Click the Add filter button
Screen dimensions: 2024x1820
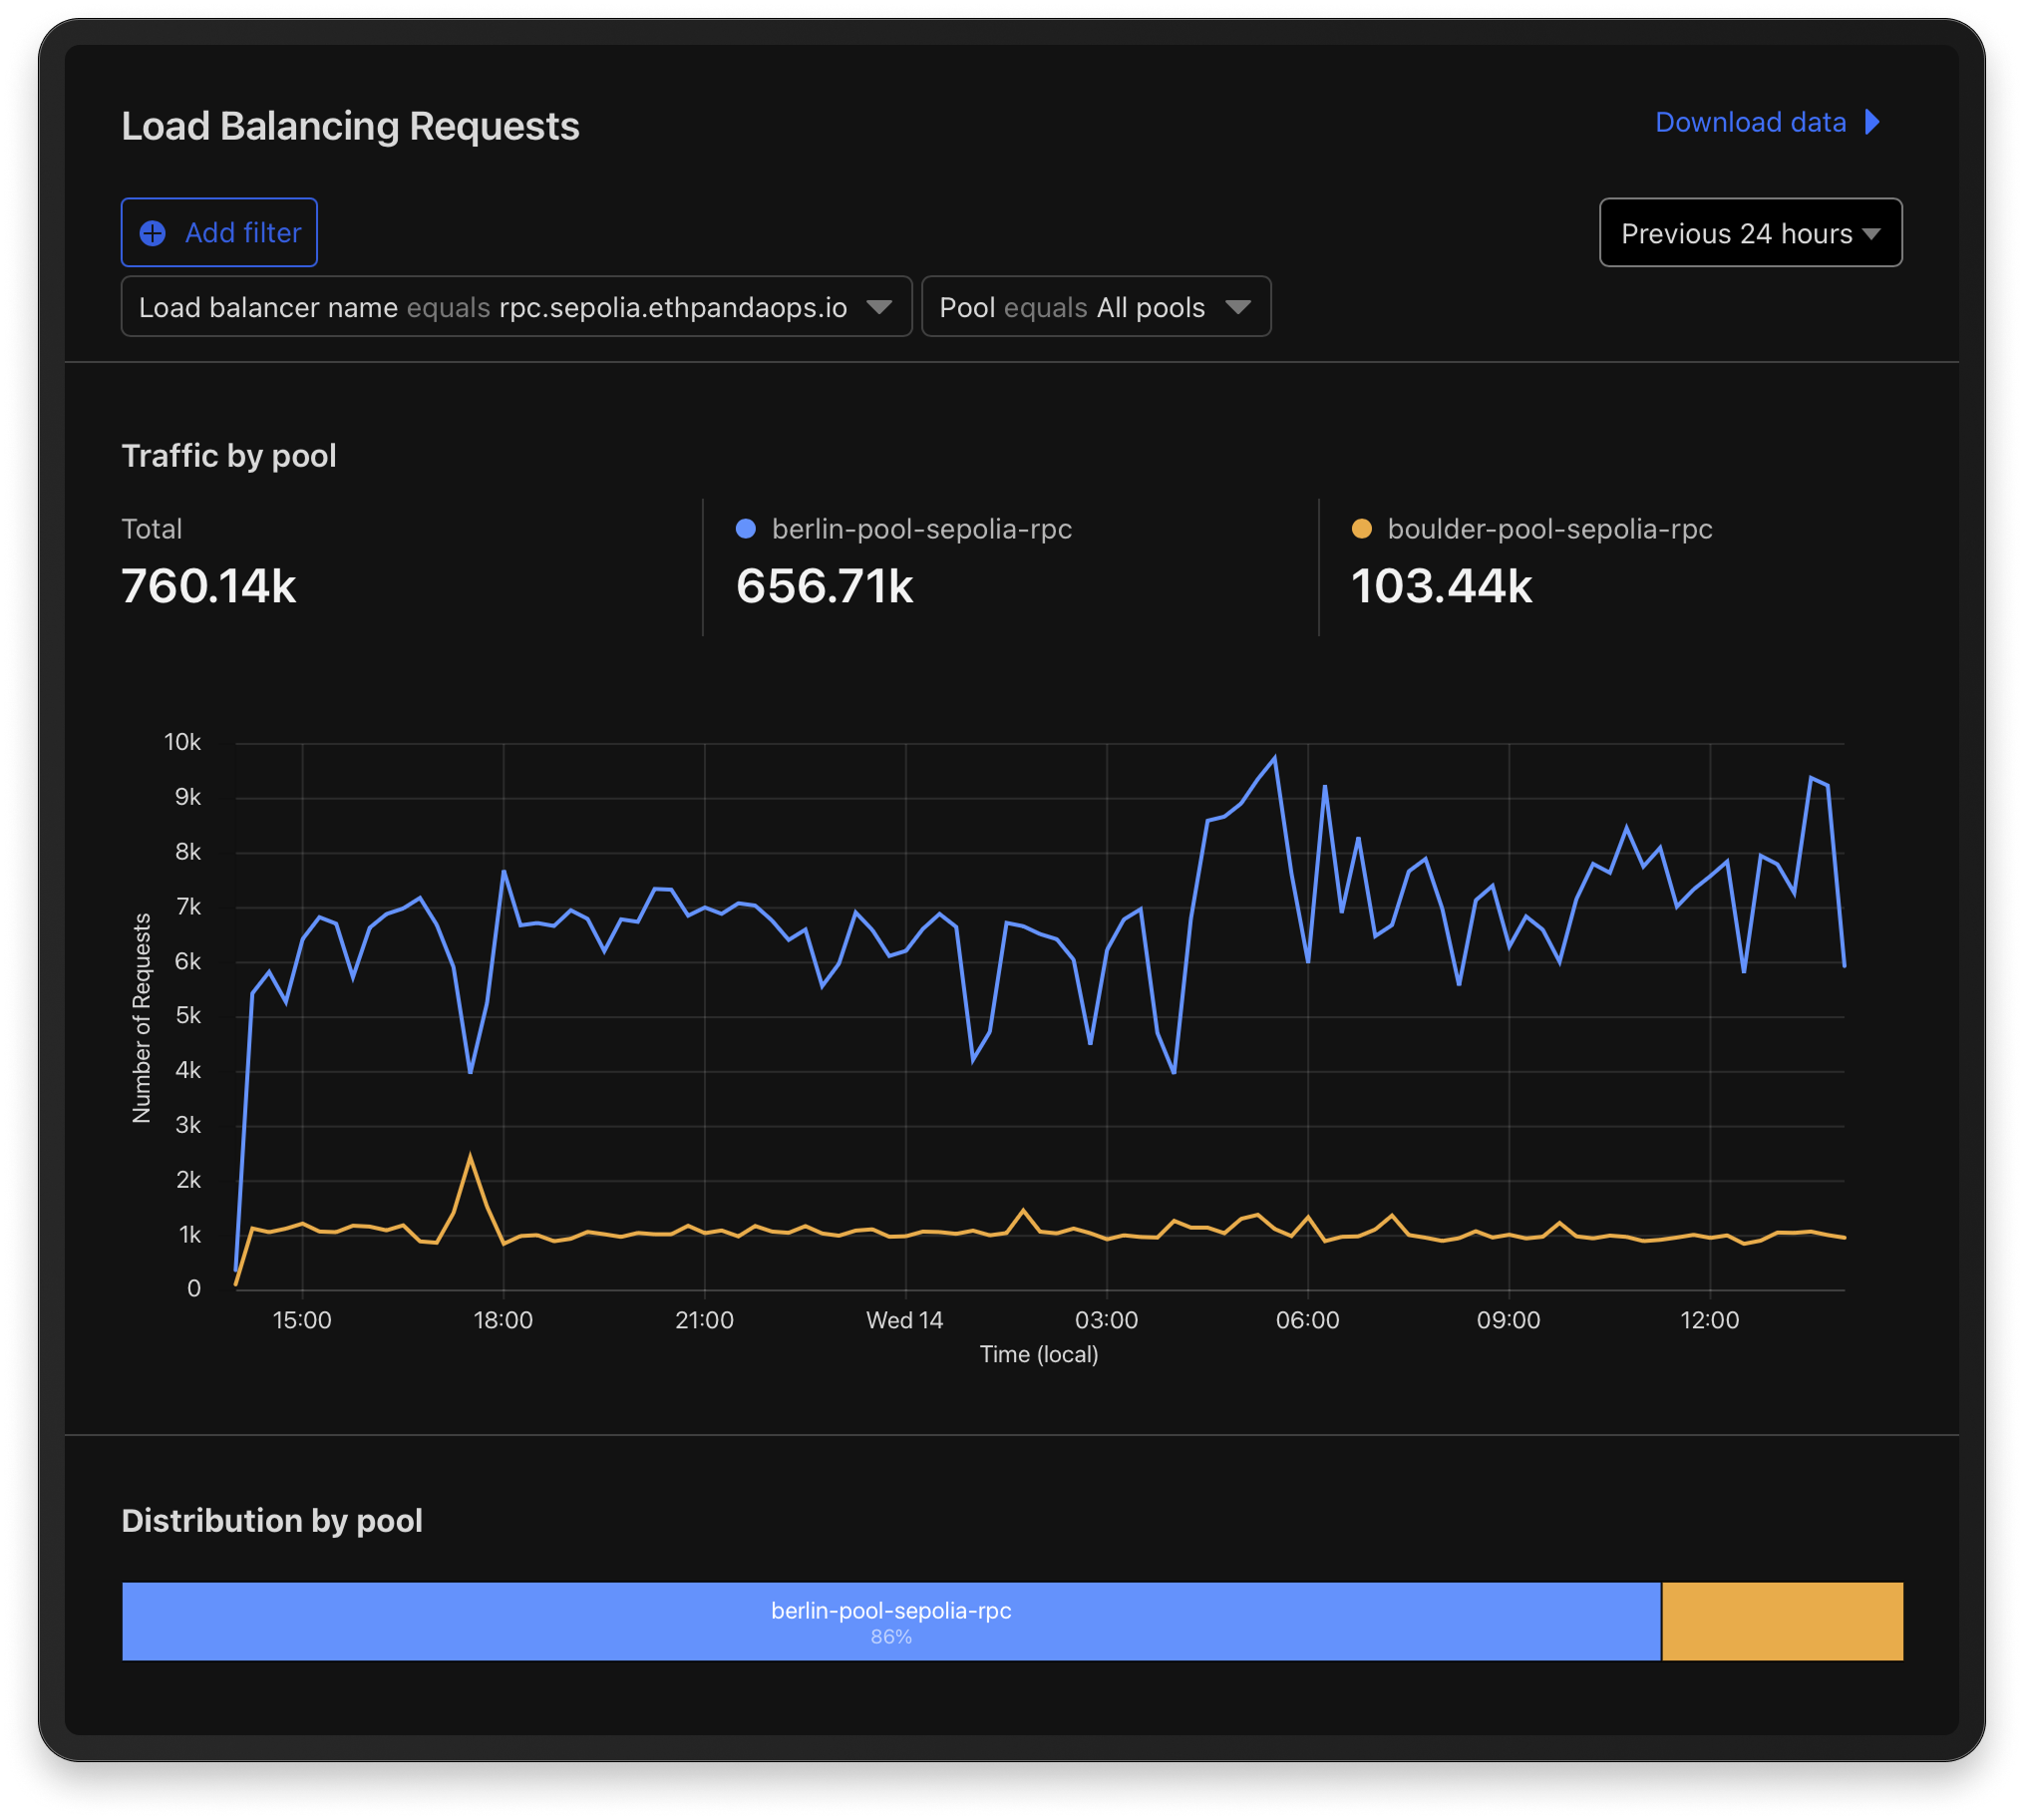[219, 232]
